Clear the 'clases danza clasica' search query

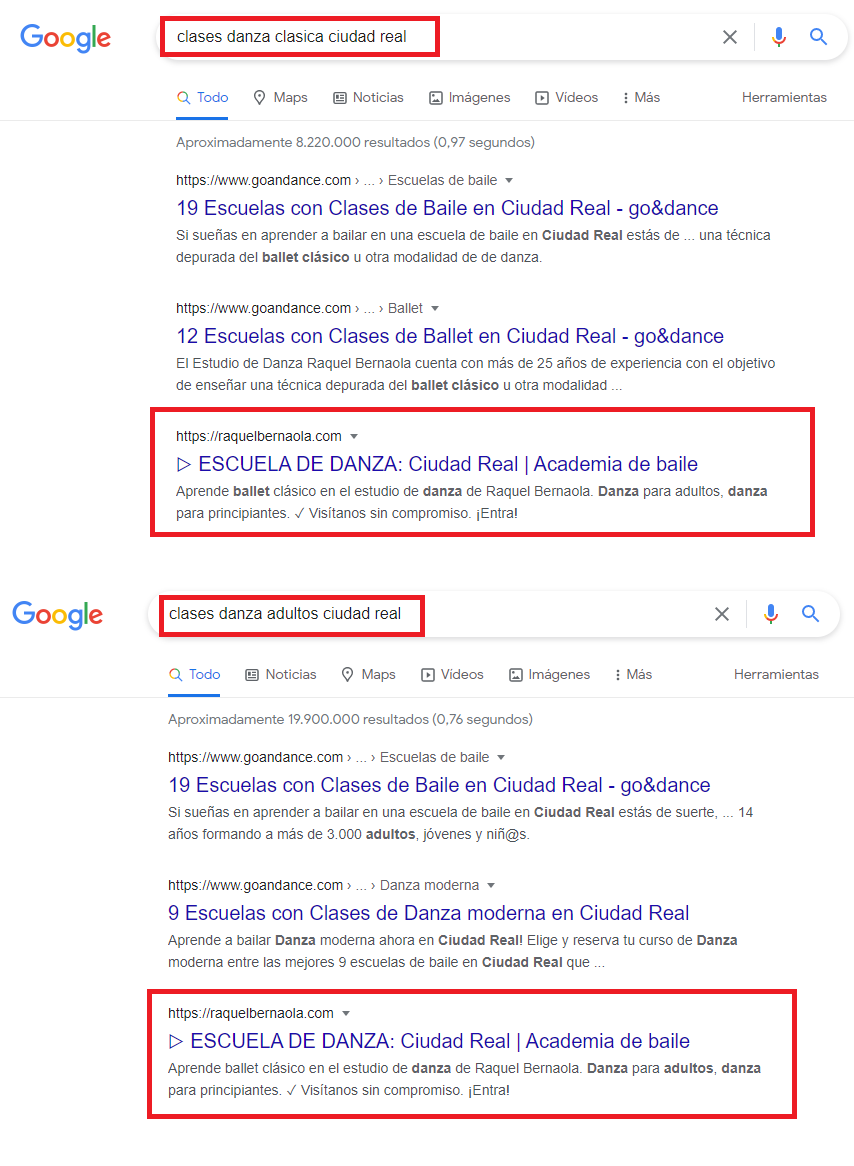click(730, 36)
